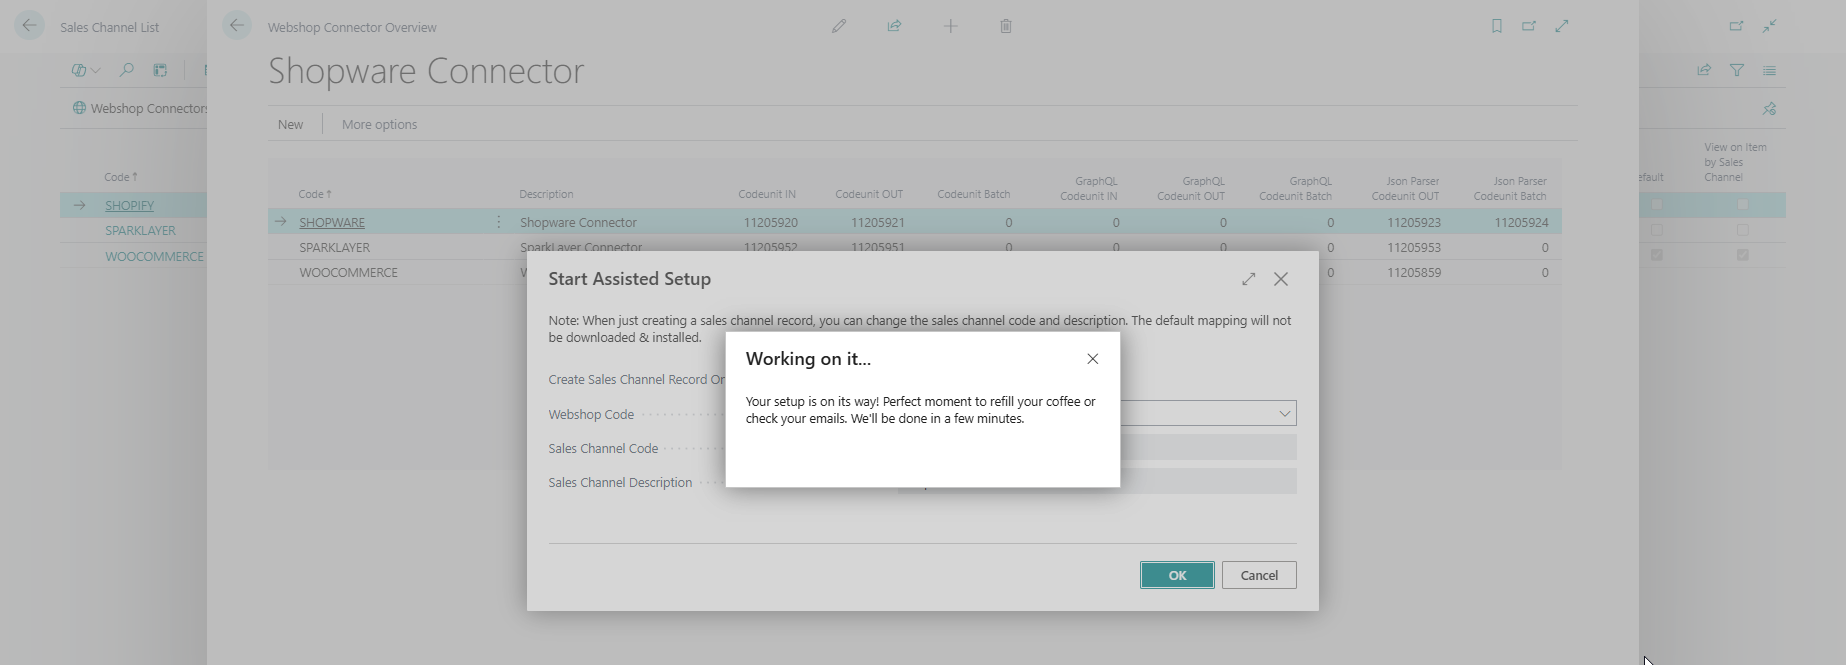Go back from Webshop Connector Overview page

(x=237, y=26)
